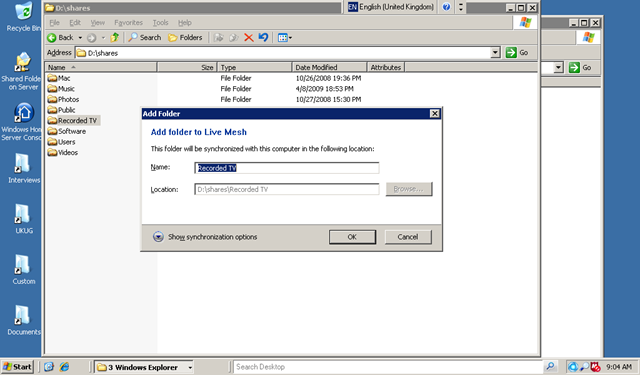Click the red Delete X icon
Viewport: 640px width, 375px height.
[x=249, y=38]
